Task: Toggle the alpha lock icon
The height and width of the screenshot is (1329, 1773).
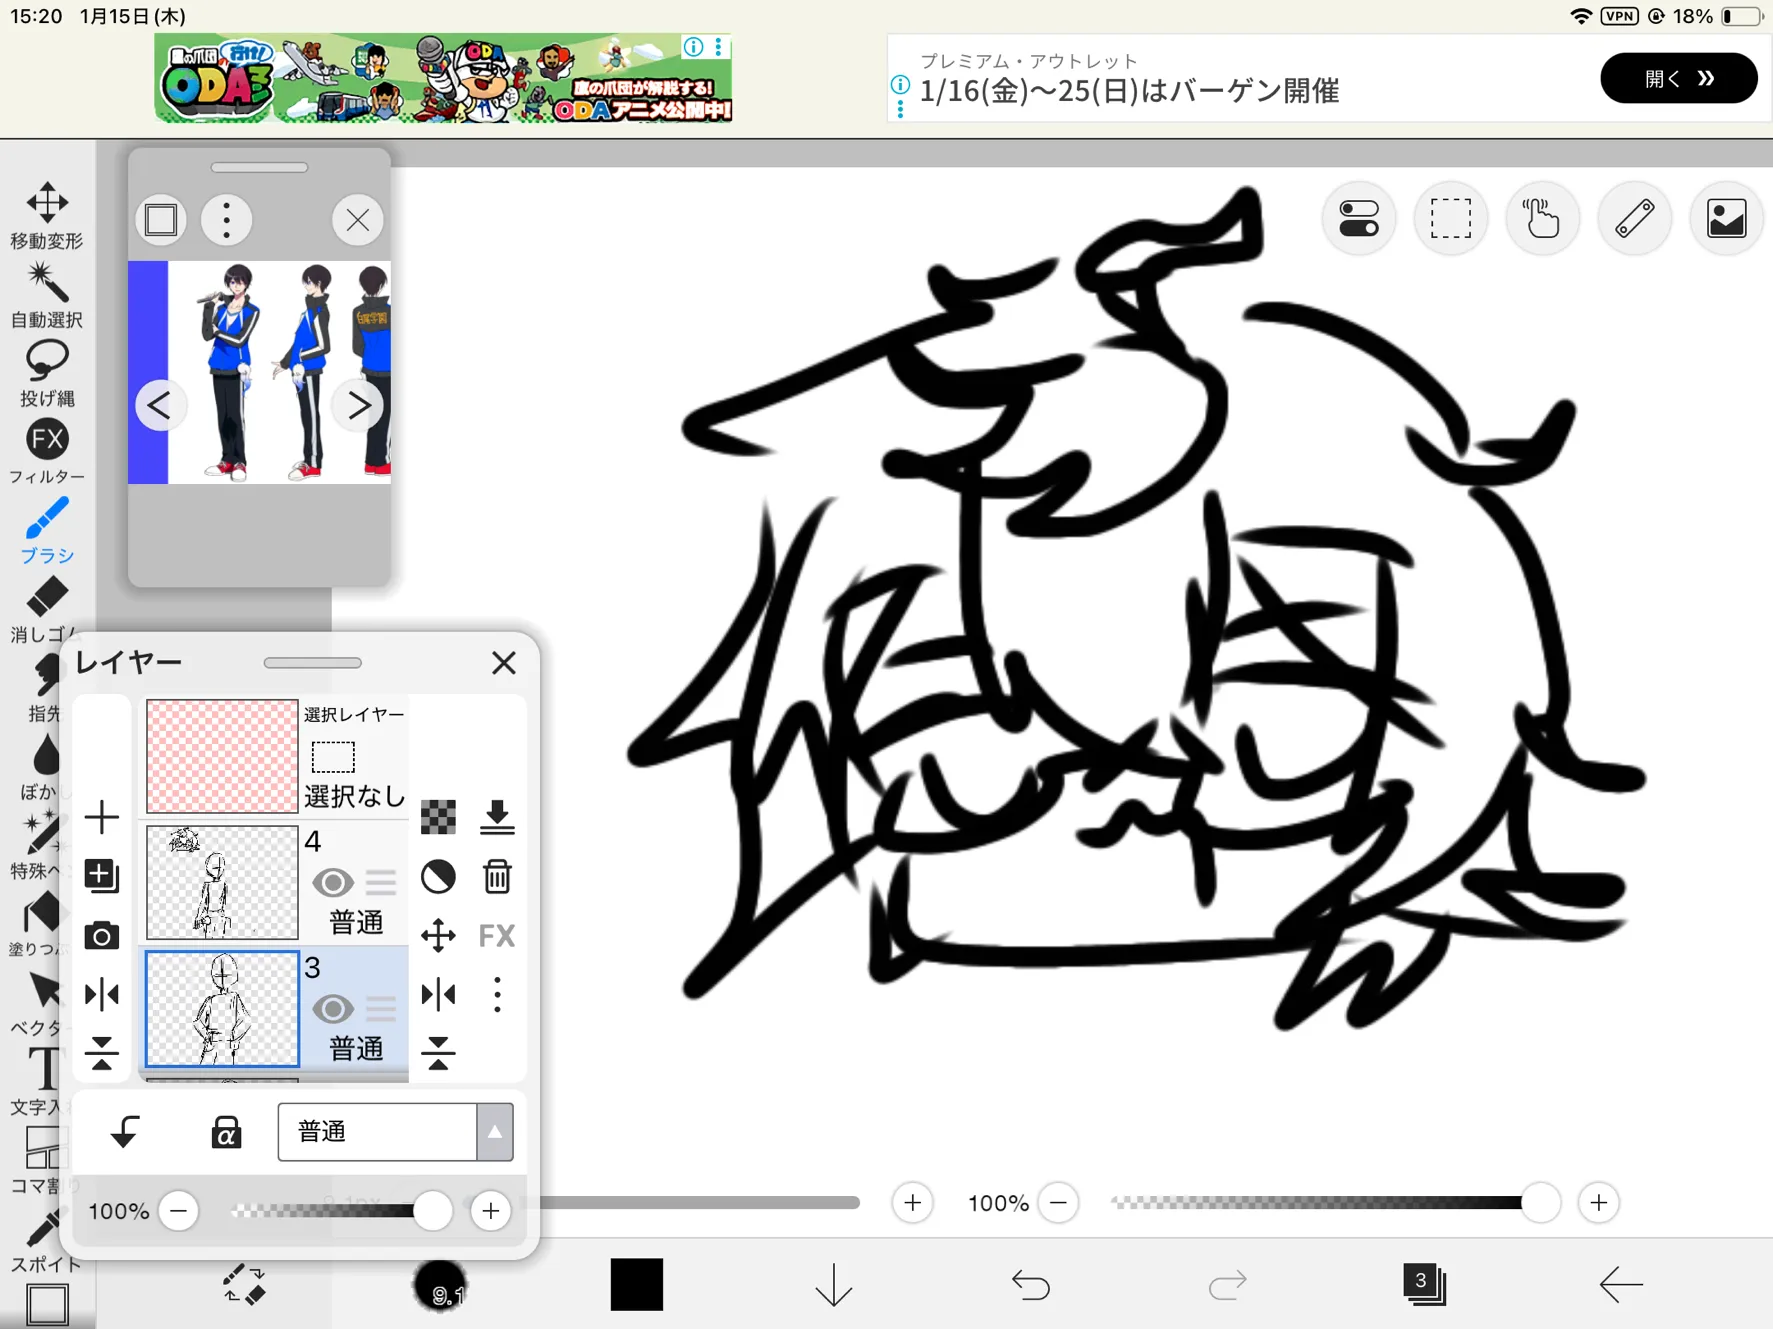Action: 226,1132
